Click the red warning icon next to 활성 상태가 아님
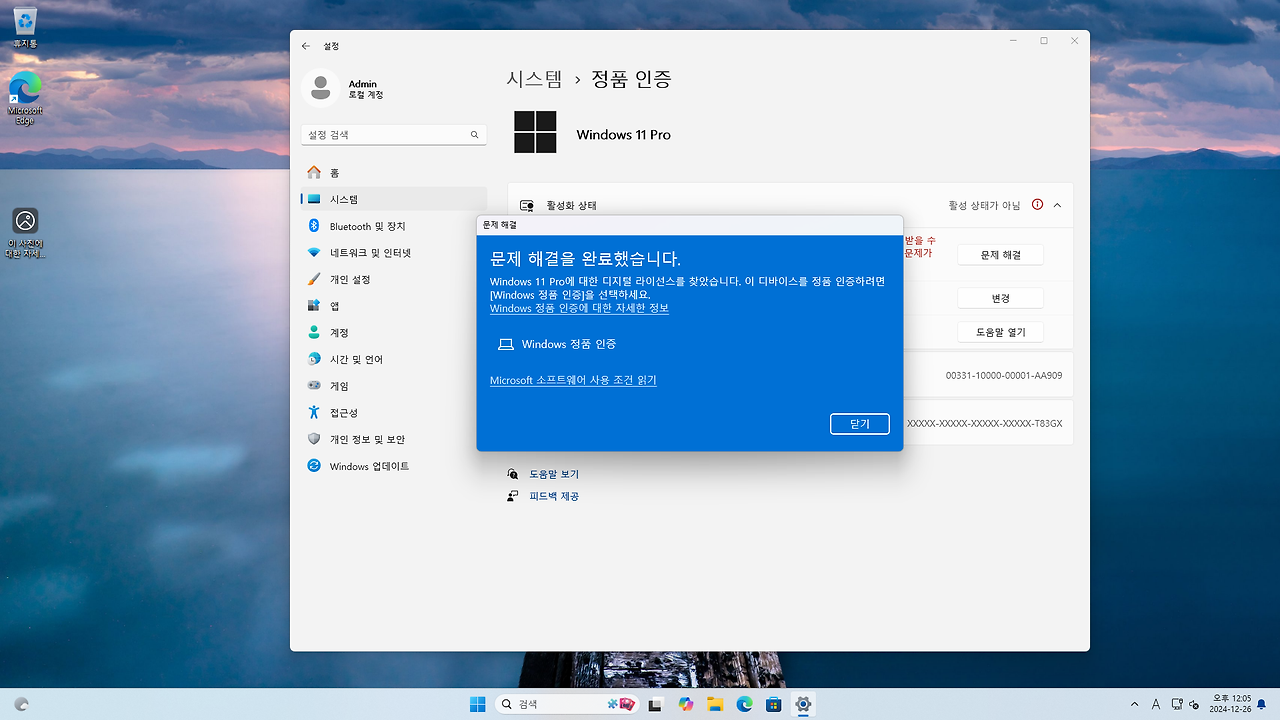Screen dimensions: 1280x720 pyautogui.click(x=1037, y=203)
